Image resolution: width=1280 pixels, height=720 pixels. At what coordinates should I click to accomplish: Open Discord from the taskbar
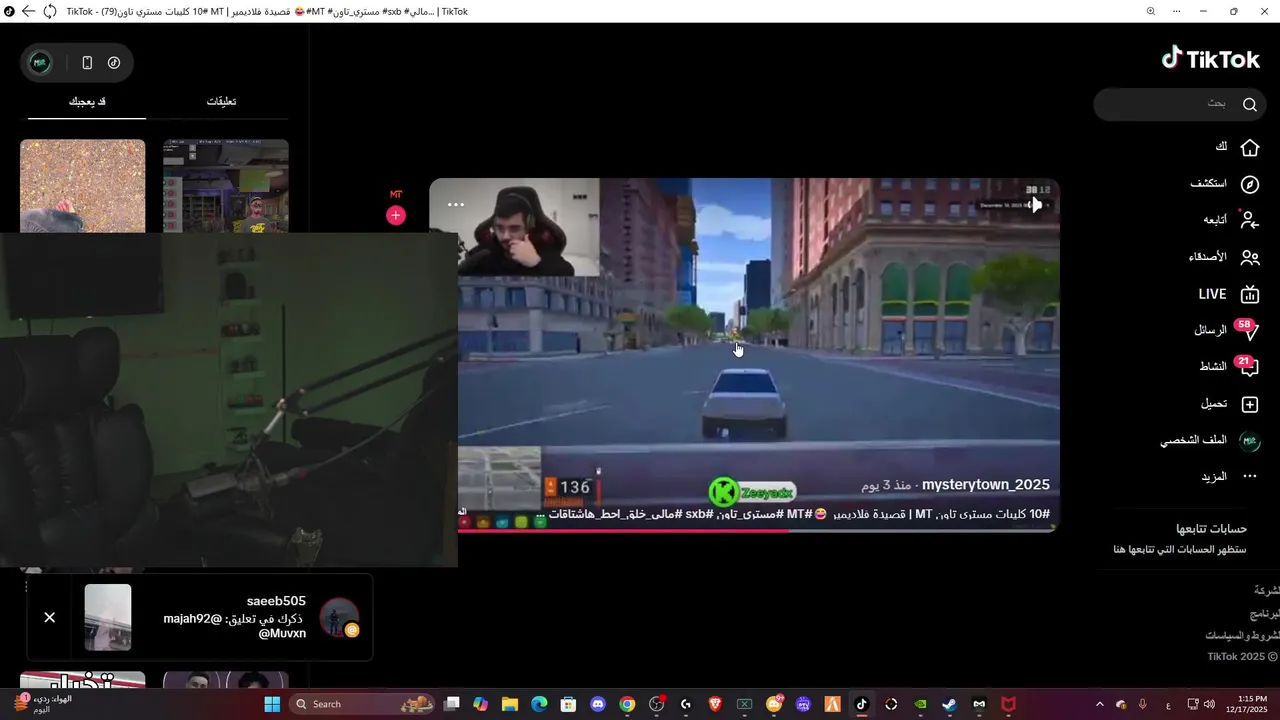click(x=598, y=704)
